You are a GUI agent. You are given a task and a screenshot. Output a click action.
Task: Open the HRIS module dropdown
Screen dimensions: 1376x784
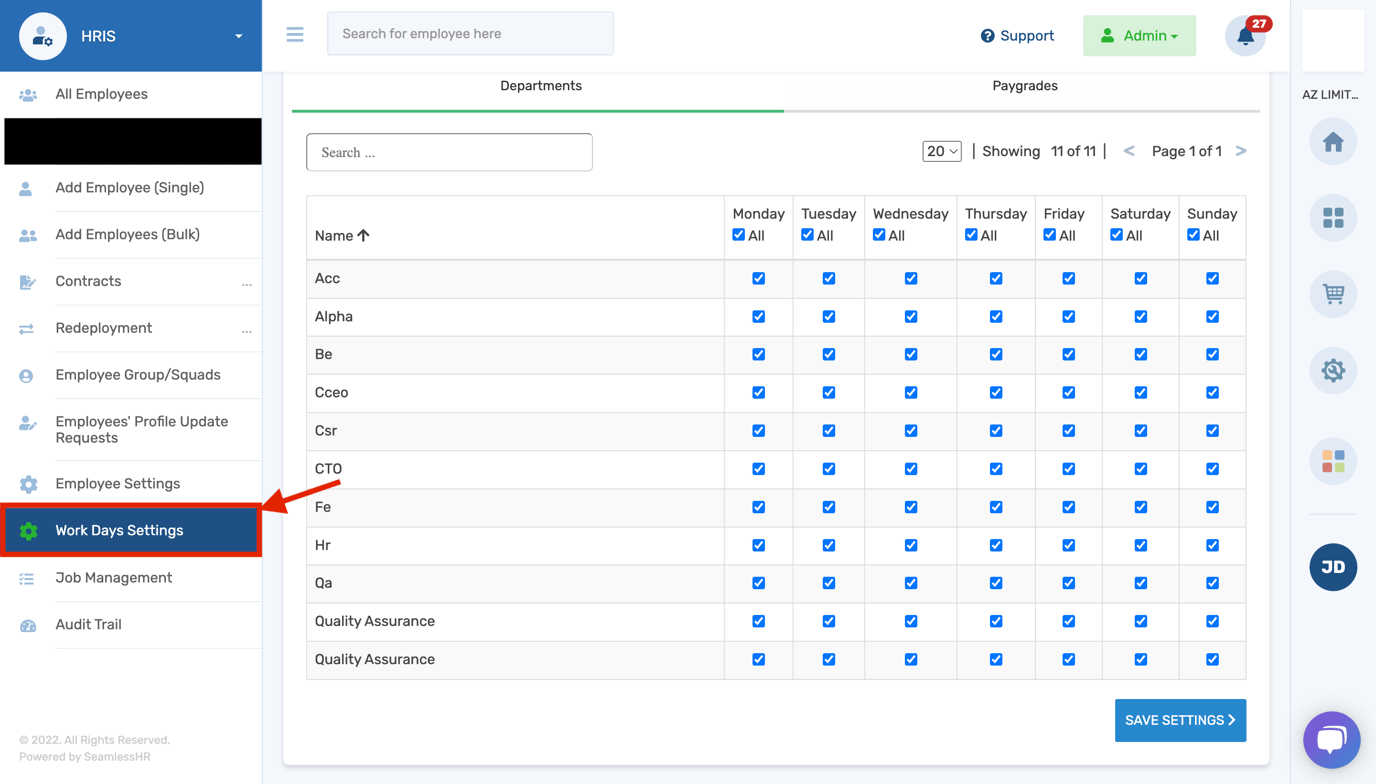(237, 35)
